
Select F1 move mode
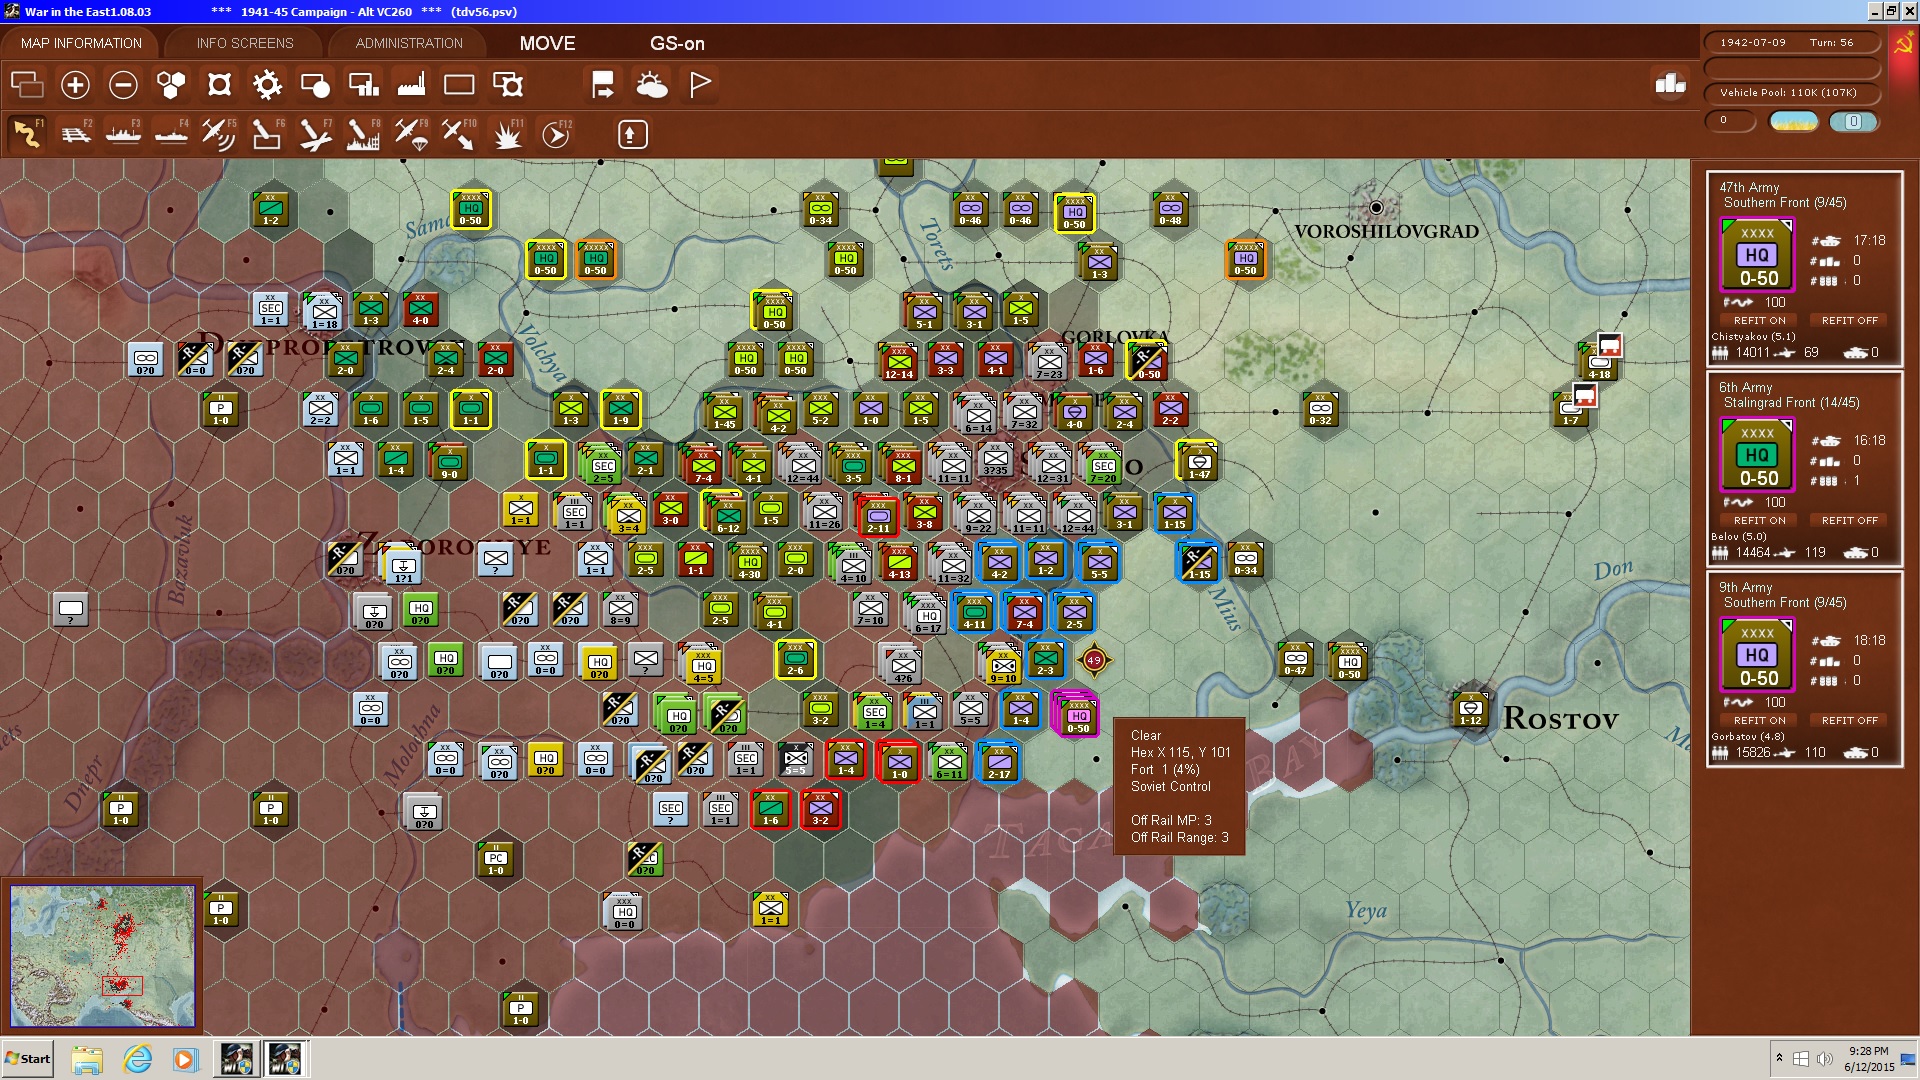pos(27,133)
